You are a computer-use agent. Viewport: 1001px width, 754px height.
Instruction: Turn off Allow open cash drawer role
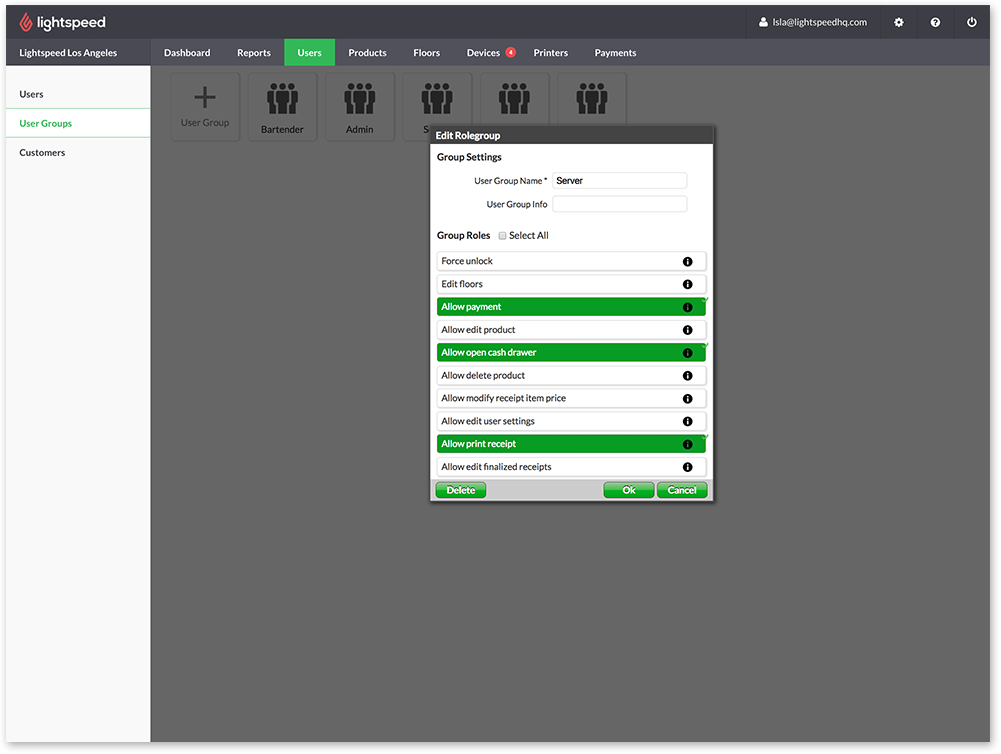pyautogui.click(x=558, y=353)
